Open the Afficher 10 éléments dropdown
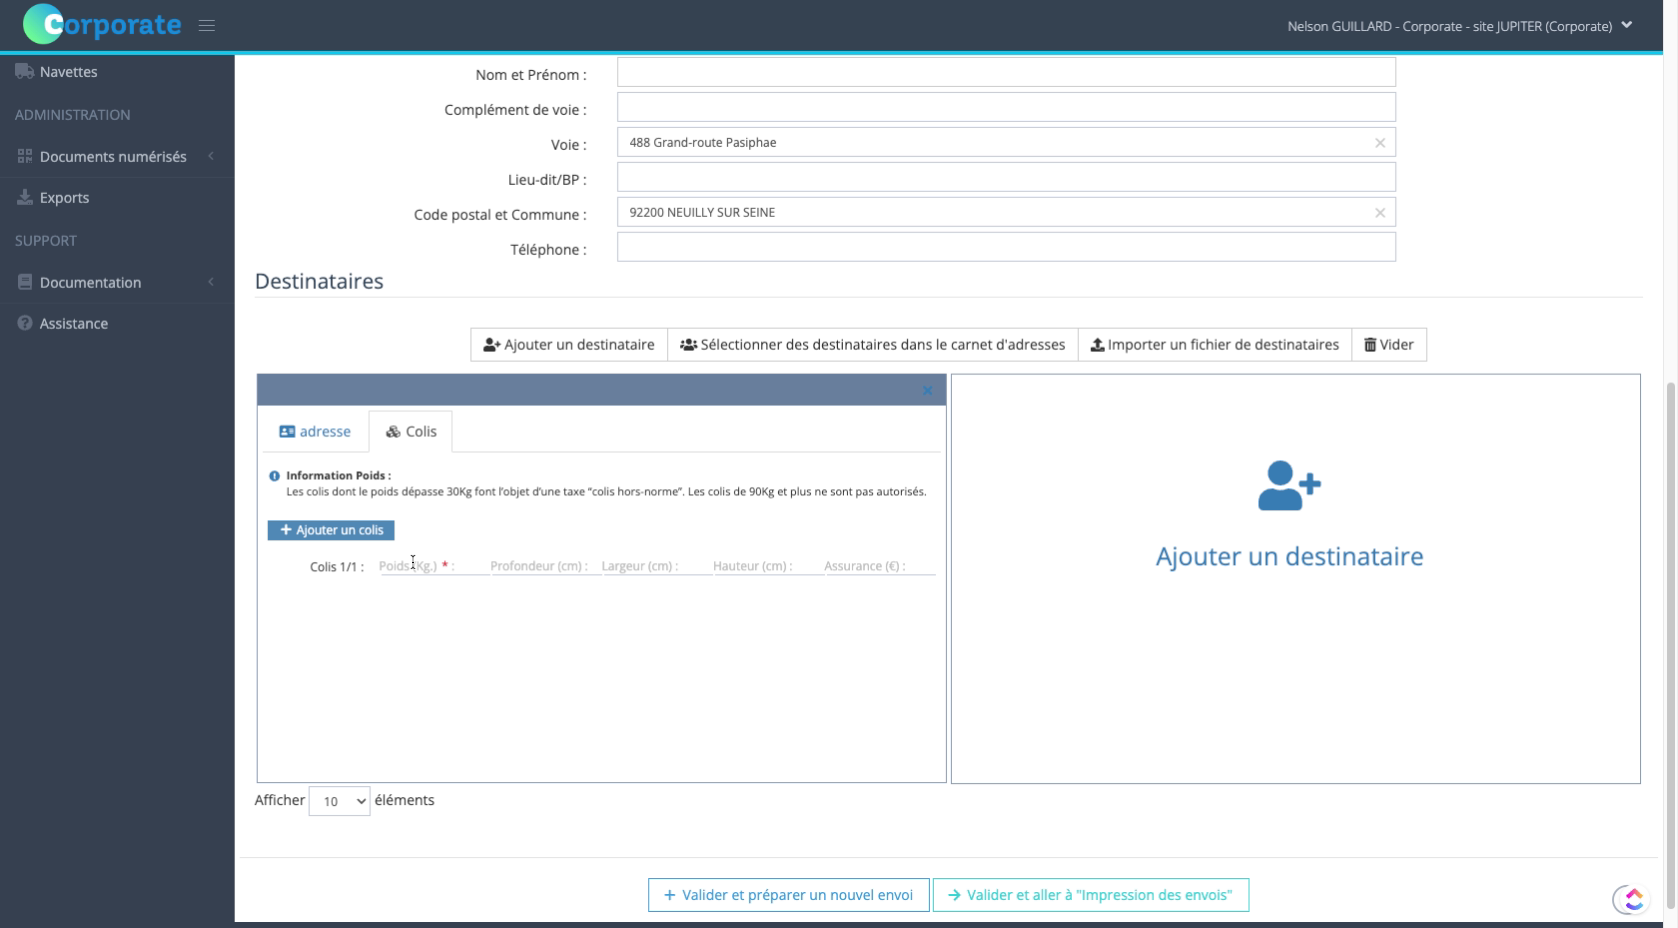Viewport: 1678px width, 928px height. click(x=339, y=801)
